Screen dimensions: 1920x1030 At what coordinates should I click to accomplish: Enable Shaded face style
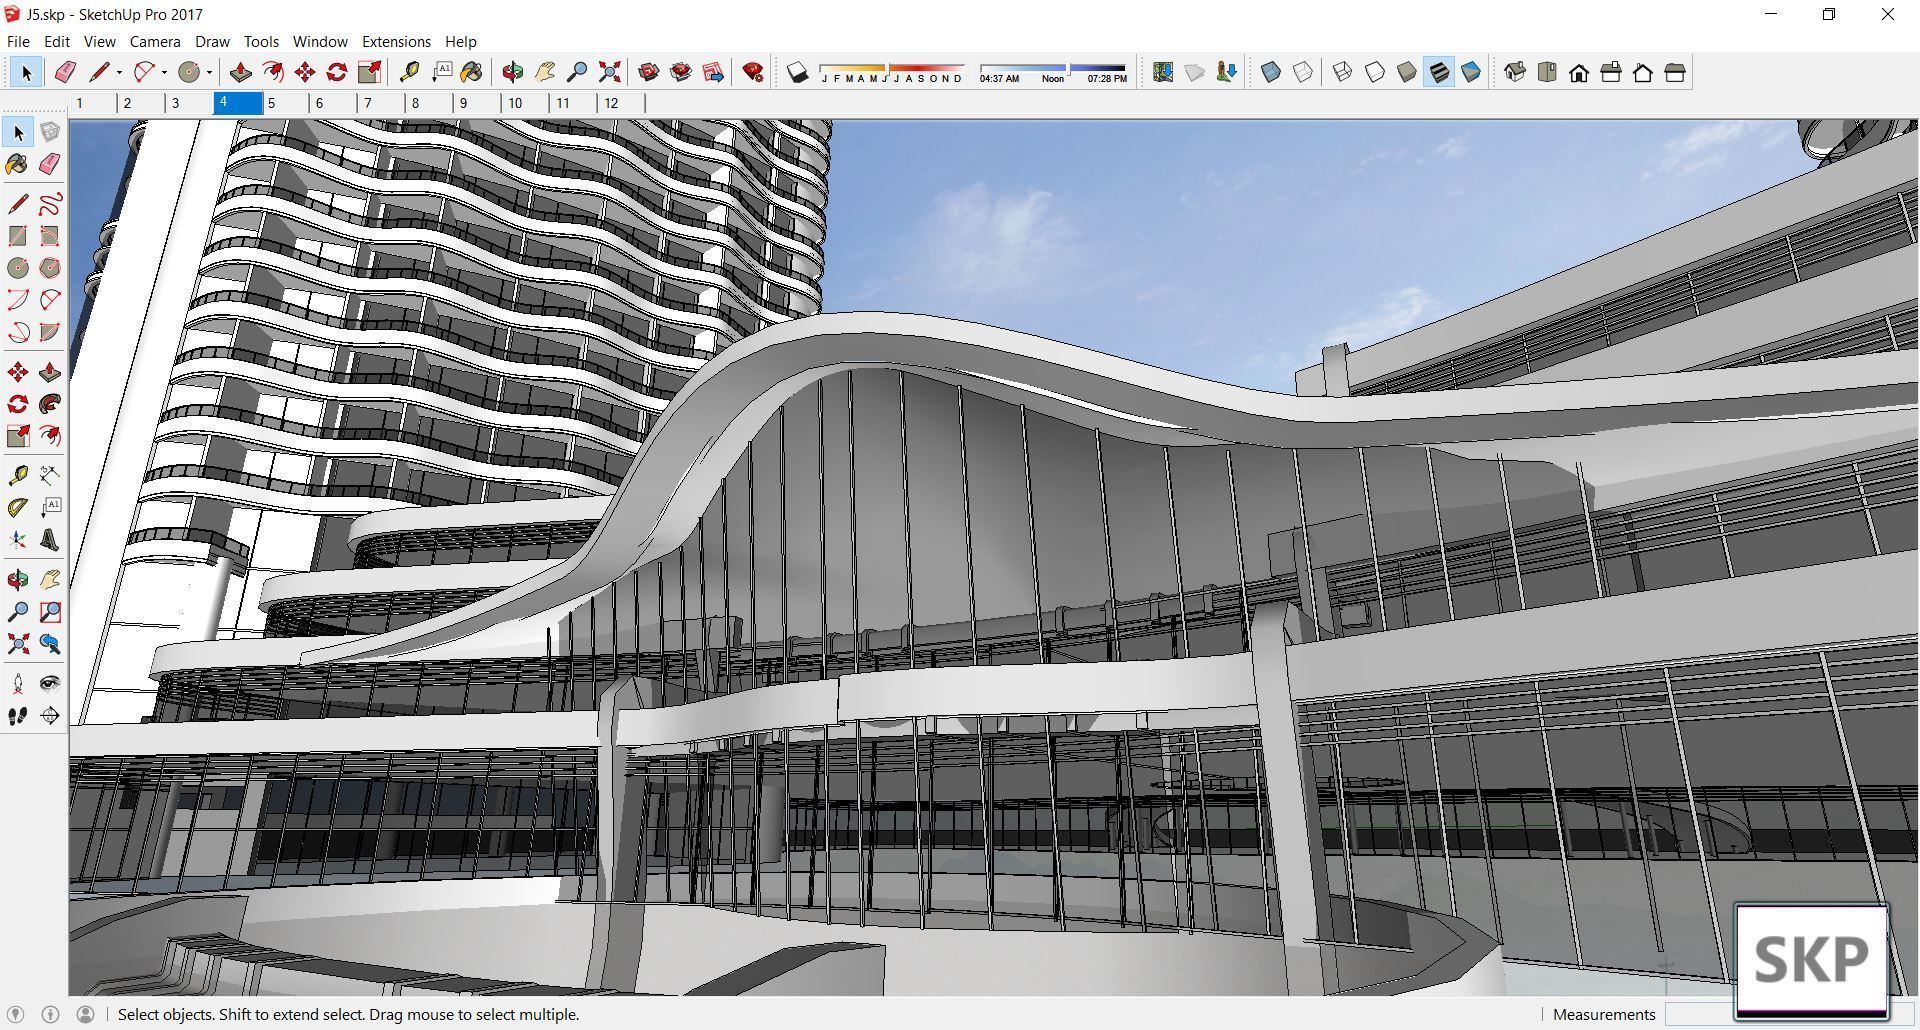[x=1407, y=72]
